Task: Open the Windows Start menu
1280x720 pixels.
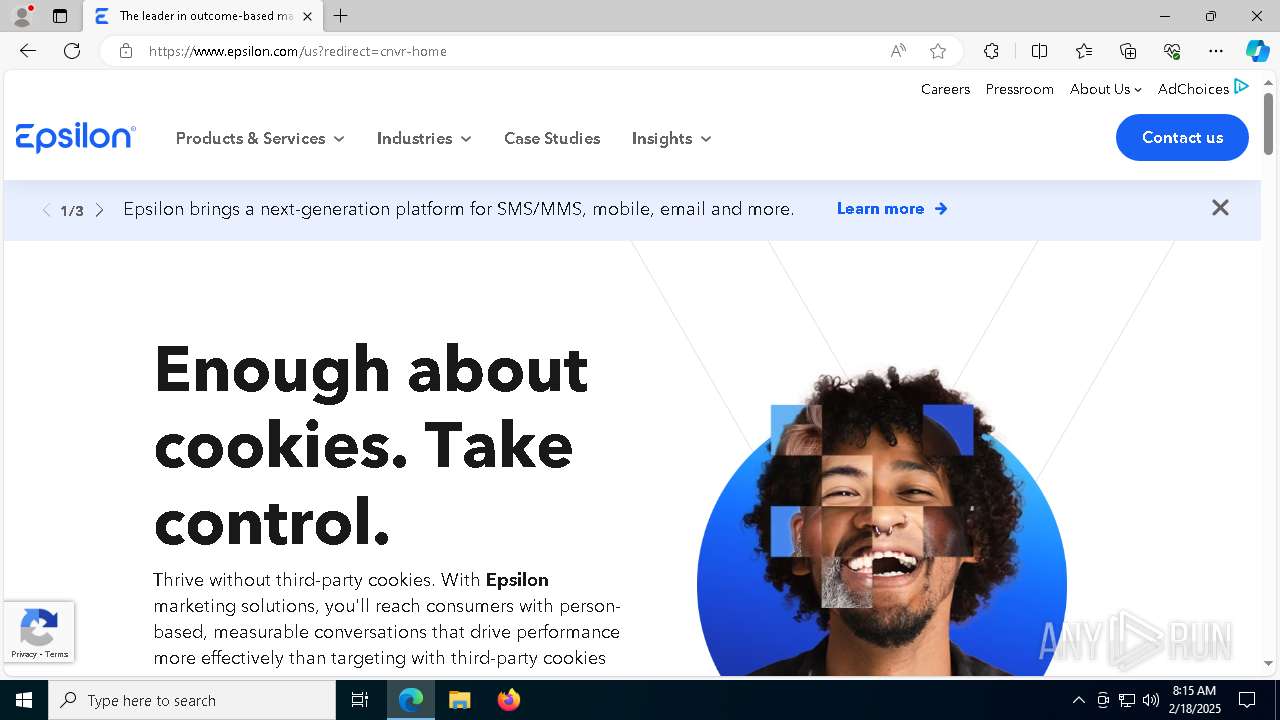Action: pos(24,700)
